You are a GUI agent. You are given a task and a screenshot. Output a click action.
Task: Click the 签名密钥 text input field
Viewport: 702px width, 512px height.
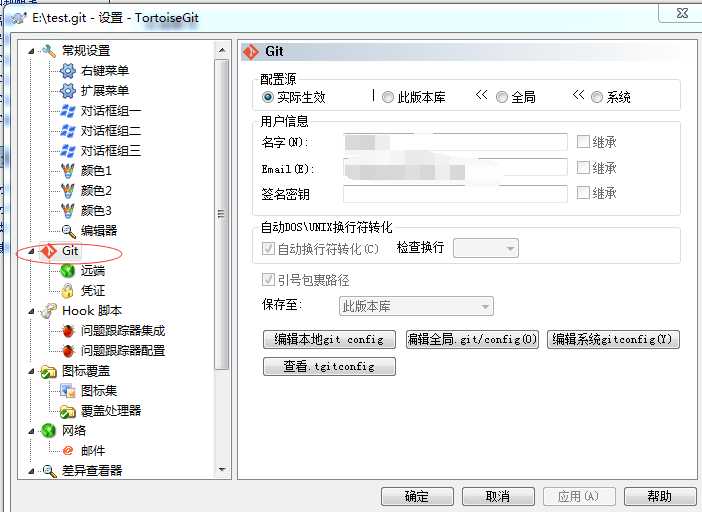coord(455,194)
